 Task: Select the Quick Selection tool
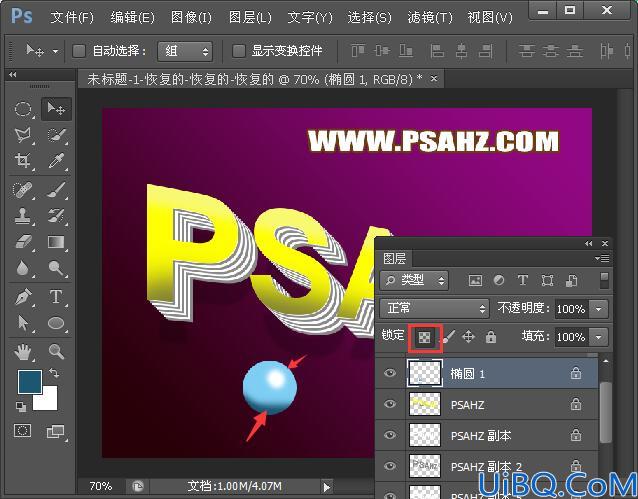click(x=56, y=135)
